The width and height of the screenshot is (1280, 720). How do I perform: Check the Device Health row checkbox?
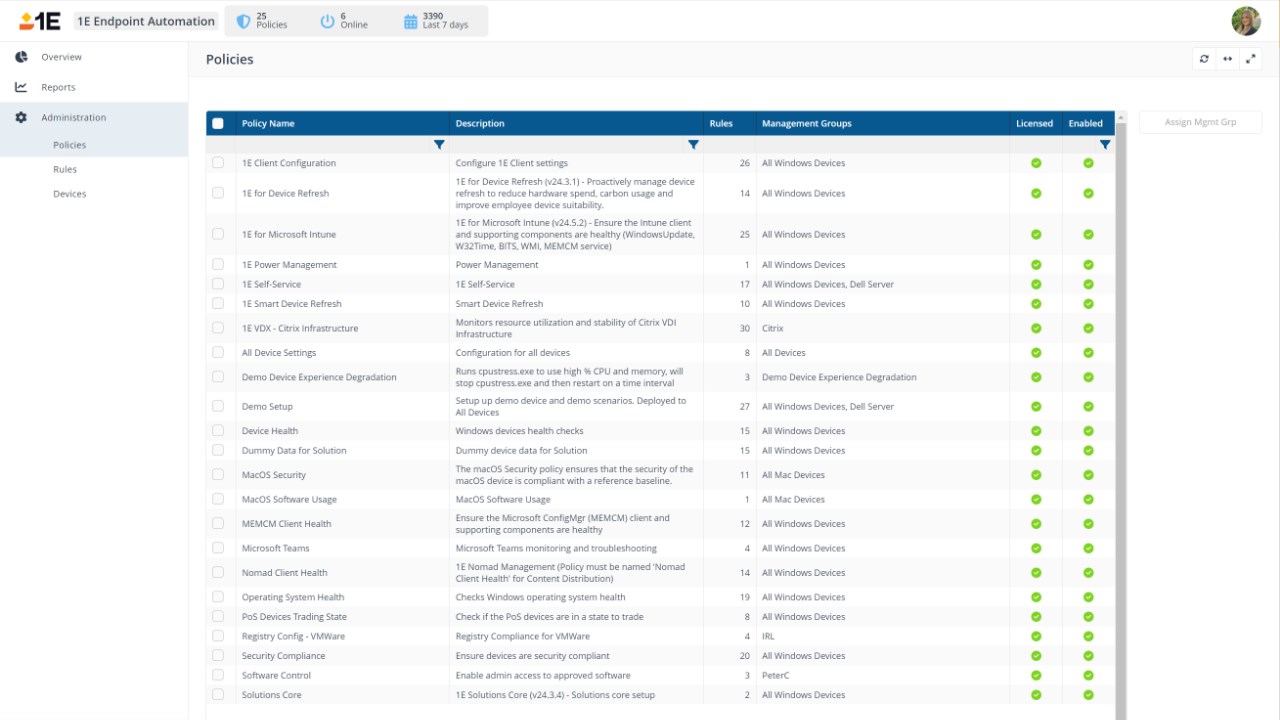(218, 431)
